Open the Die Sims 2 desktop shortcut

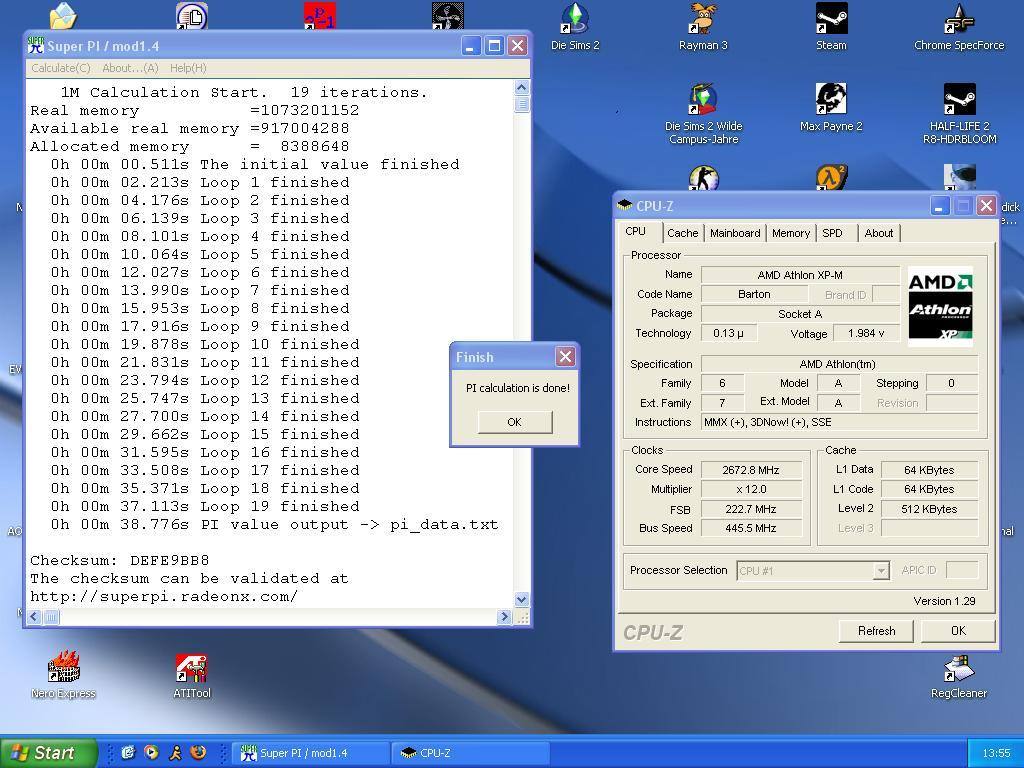(x=575, y=28)
